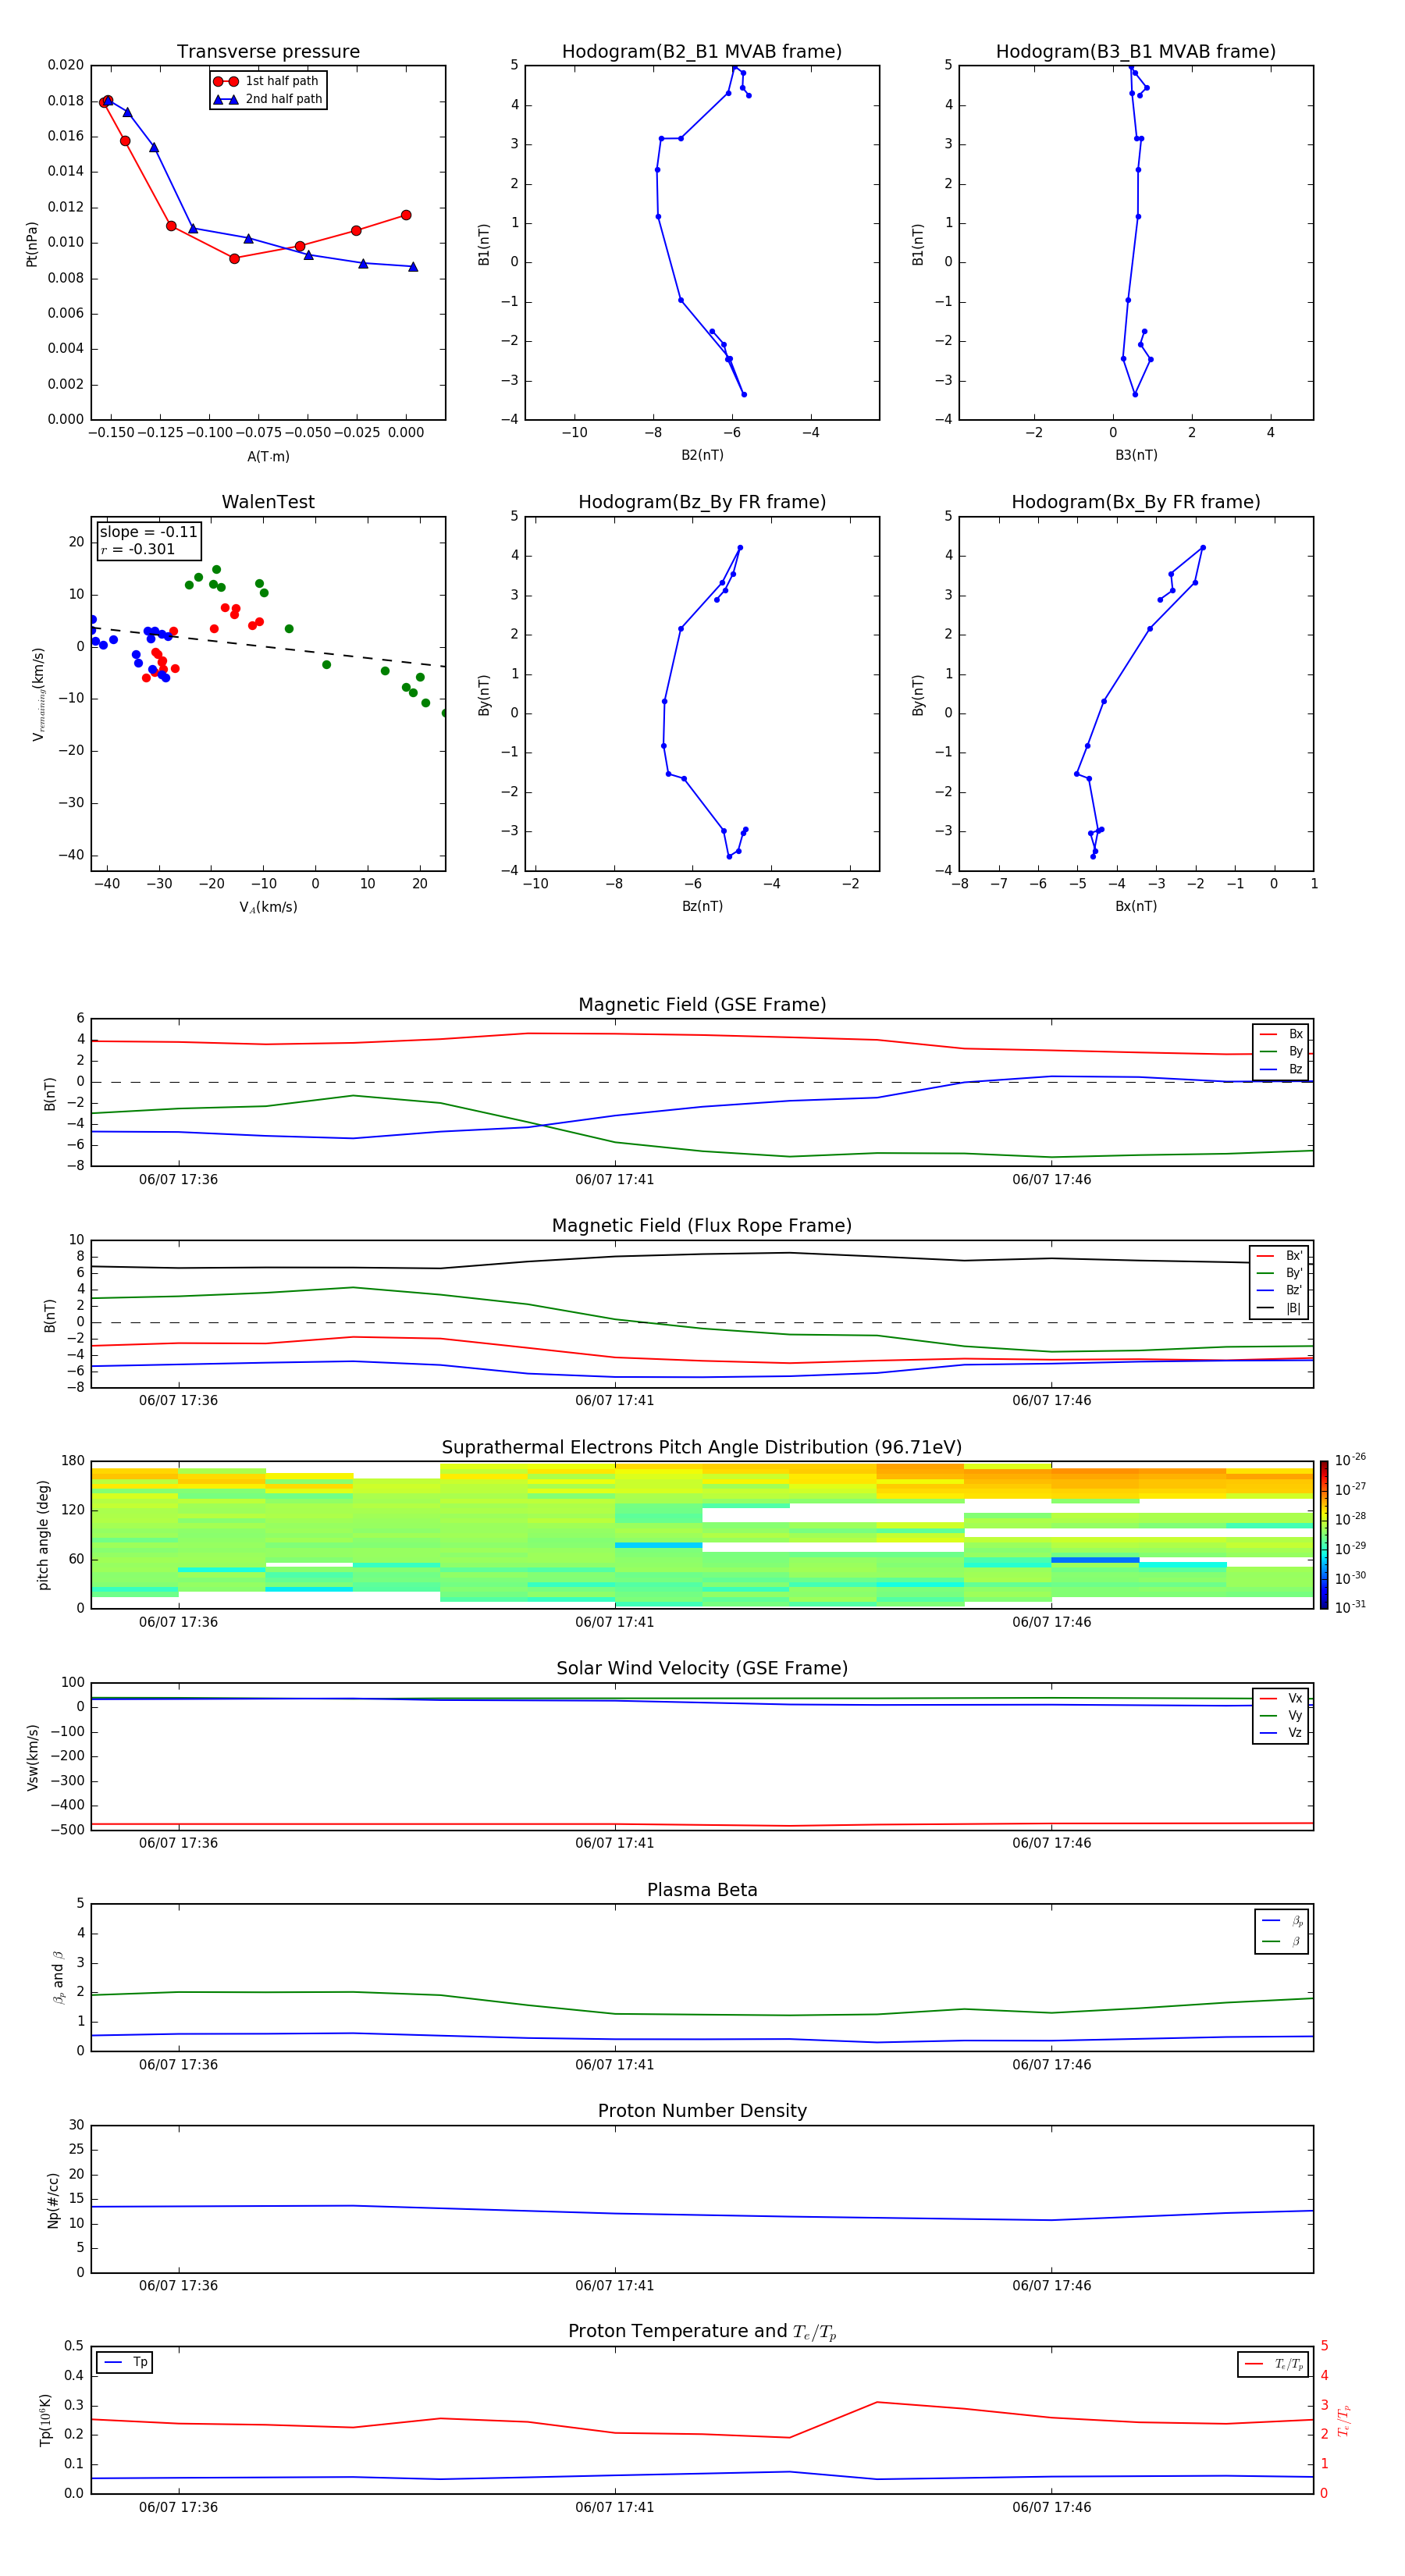Click the 'A(T·m)' x-axis label
Image resolution: width=1405 pixels, height=2576 pixels.
[x=268, y=456]
